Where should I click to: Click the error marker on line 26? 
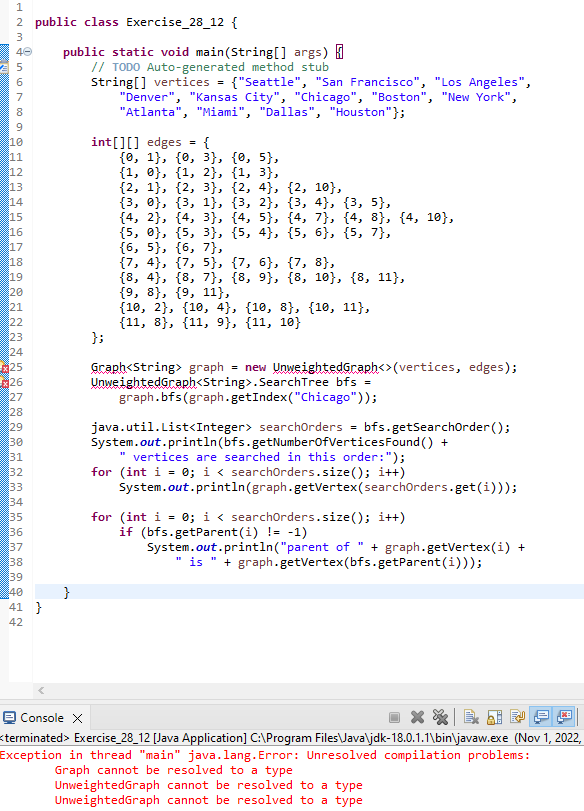tap(5, 383)
